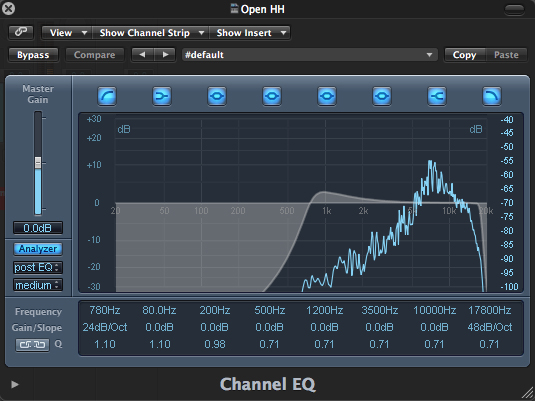The height and width of the screenshot is (401, 535).
Task: Click the Copy button
Action: (464, 55)
